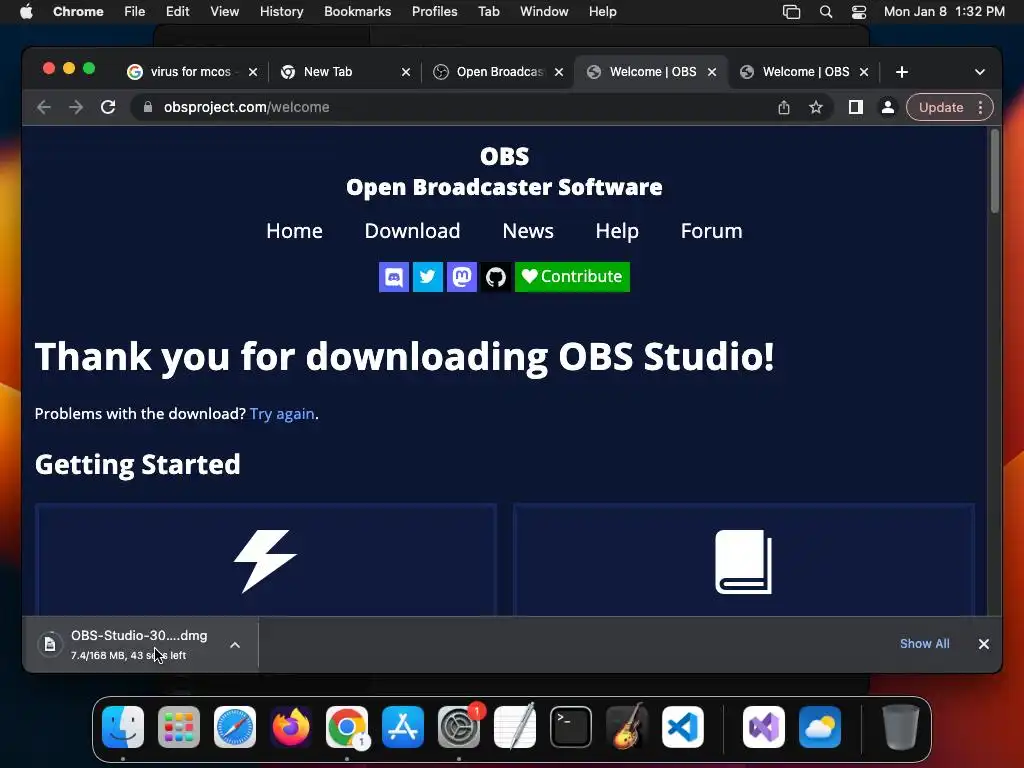The image size is (1024, 768).
Task: Open the Apple menu
Action: (x=26, y=12)
